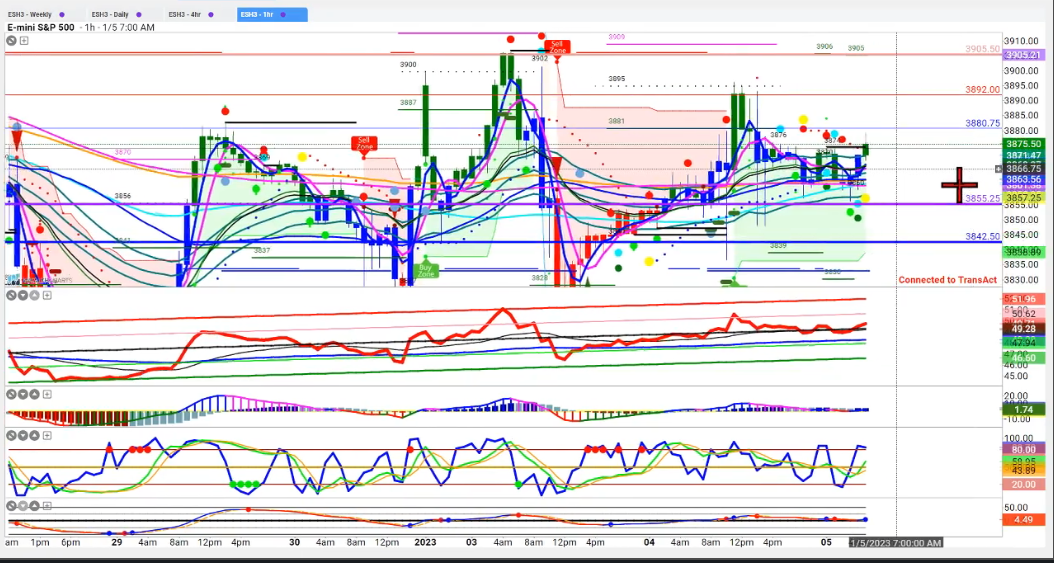Click the 3863.56 blue price tag
The image size is (1054, 563).
pos(1023,179)
